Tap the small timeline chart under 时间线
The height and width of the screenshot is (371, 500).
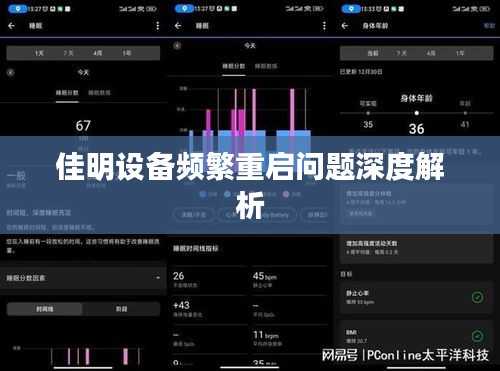coord(80,356)
